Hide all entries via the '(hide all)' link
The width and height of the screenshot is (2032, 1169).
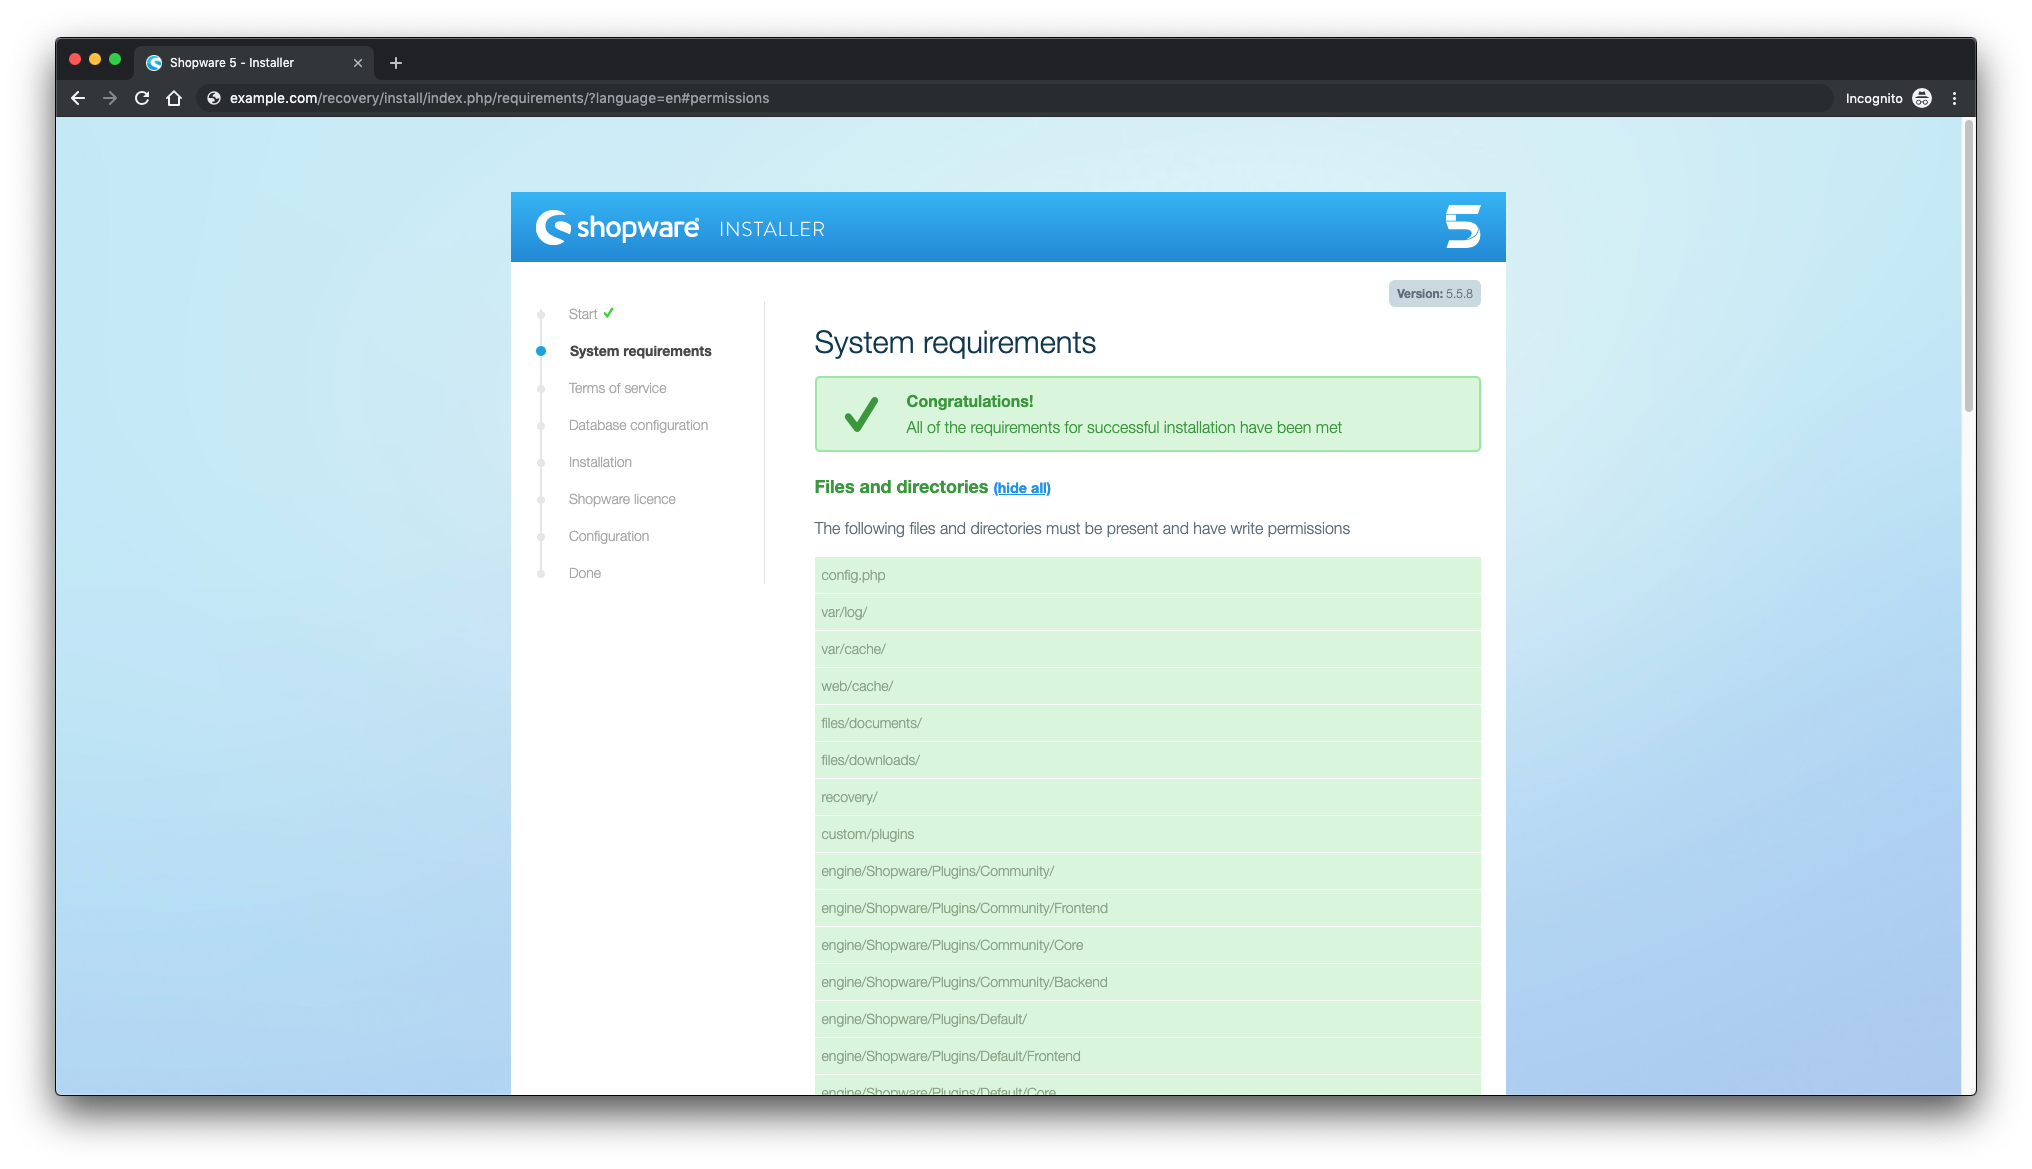coord(1022,488)
